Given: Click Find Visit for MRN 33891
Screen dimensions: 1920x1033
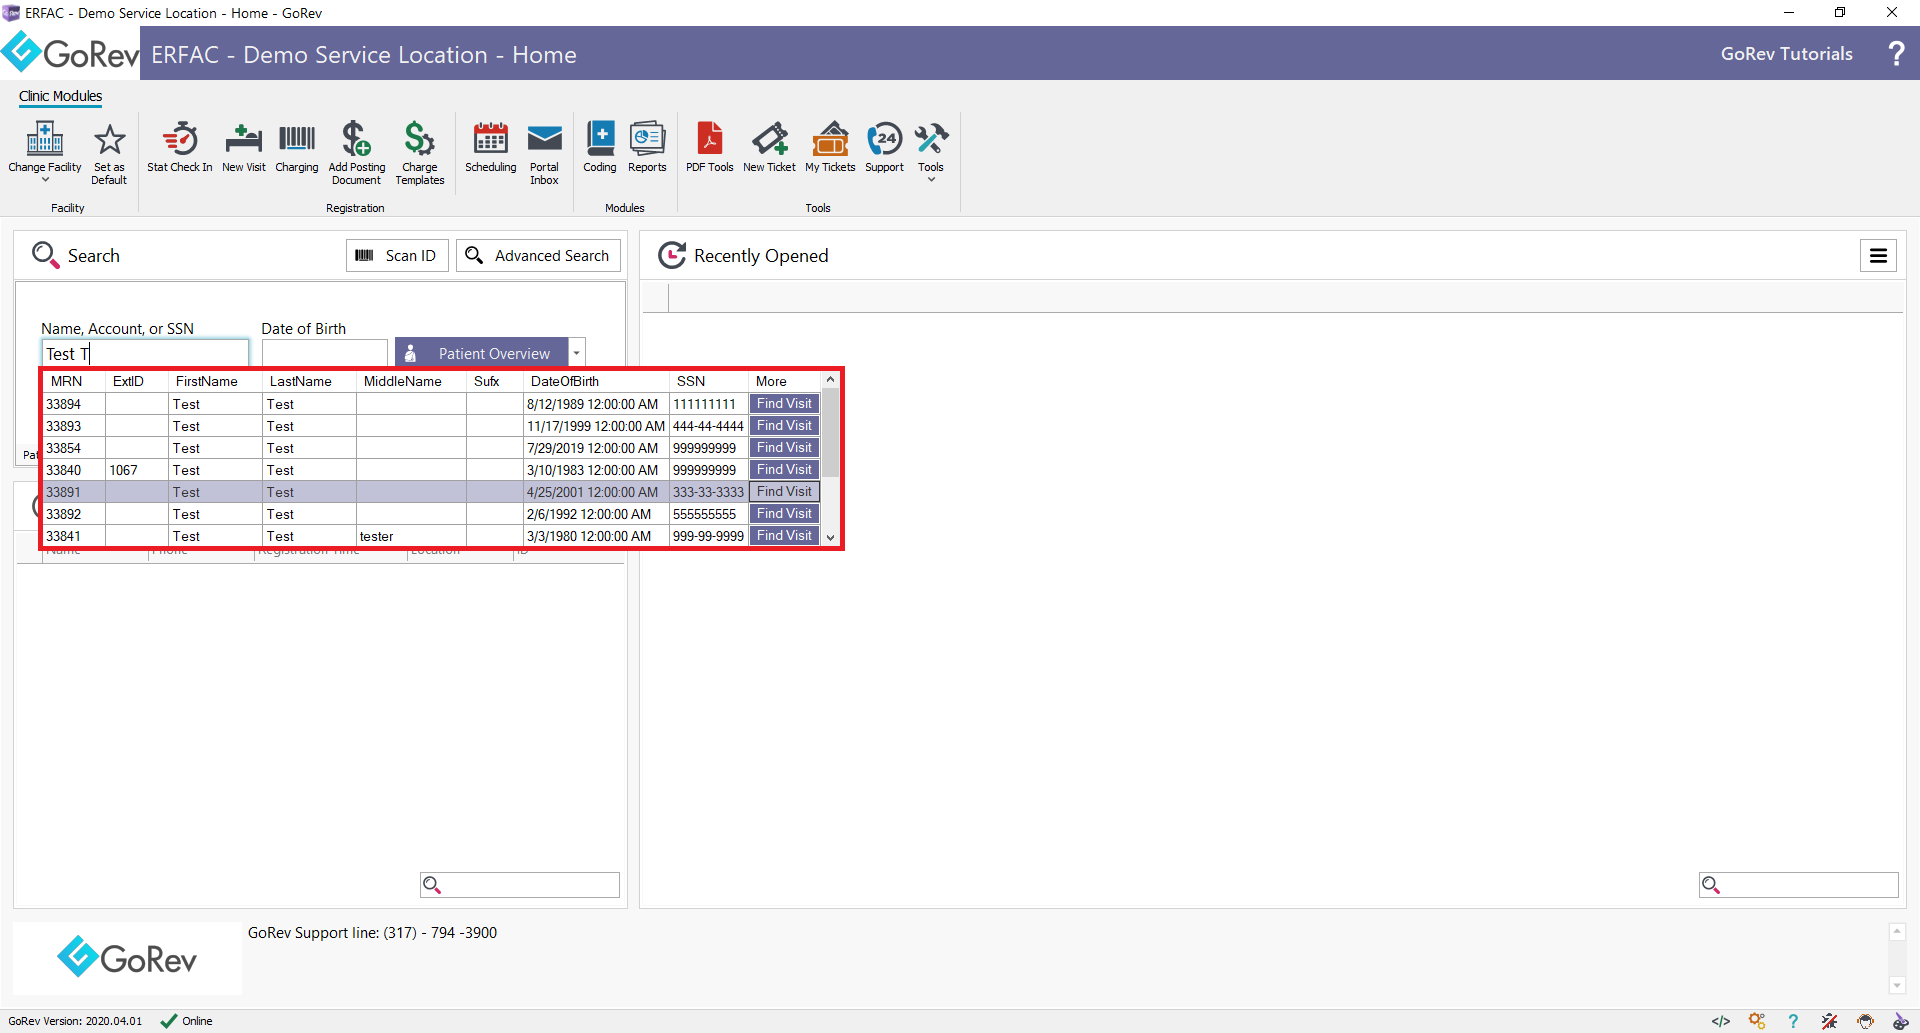Looking at the screenshot, I should (x=784, y=492).
